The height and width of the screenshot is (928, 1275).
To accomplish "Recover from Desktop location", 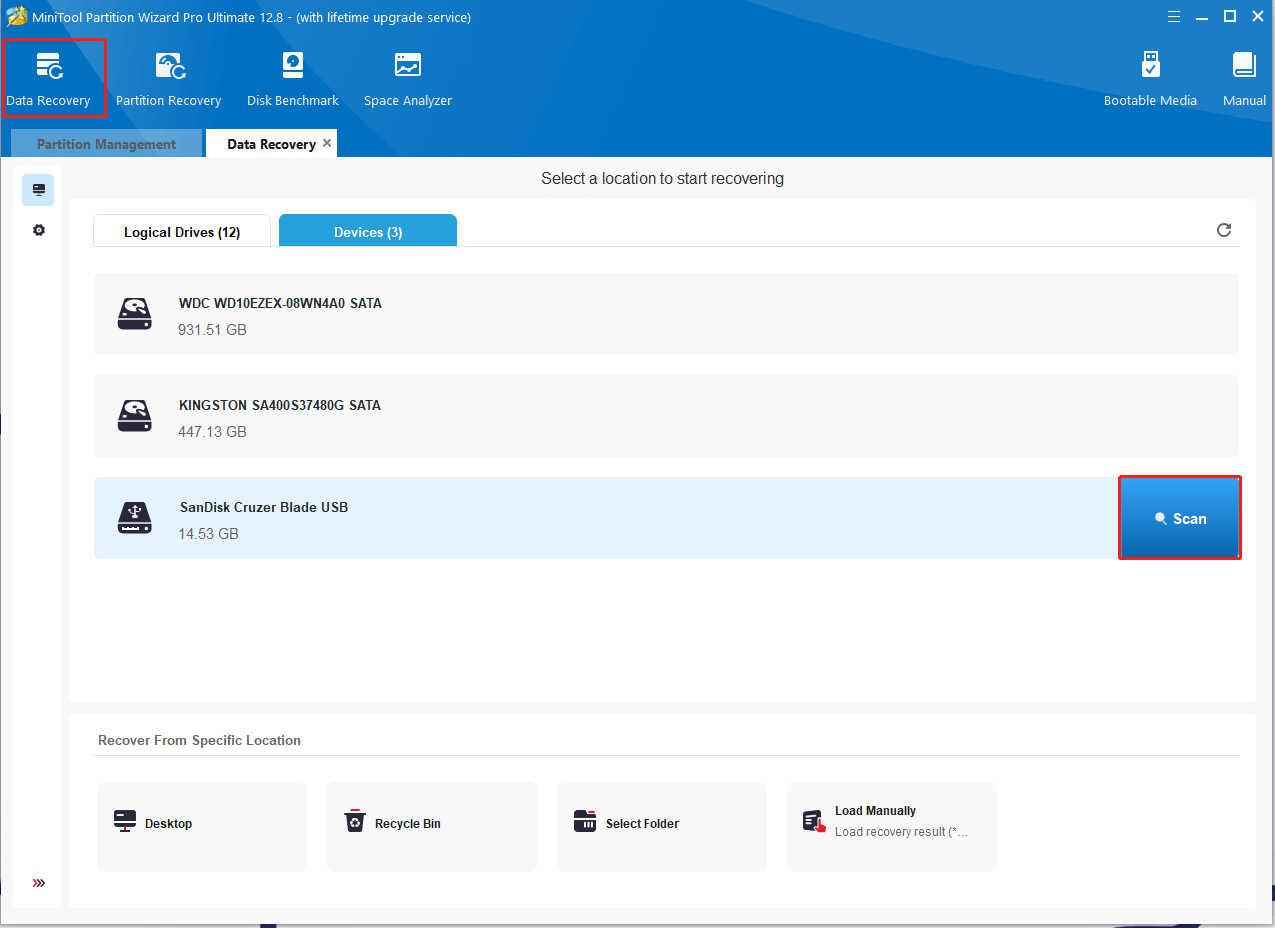I will (x=202, y=827).
